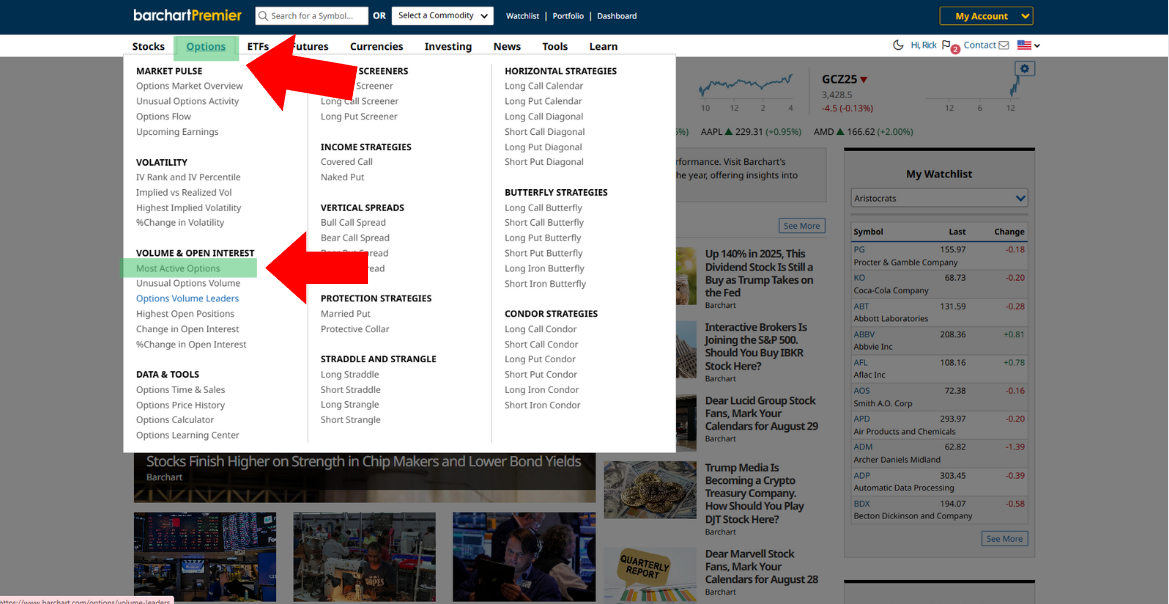Select Unusual Options Volume

tap(188, 283)
